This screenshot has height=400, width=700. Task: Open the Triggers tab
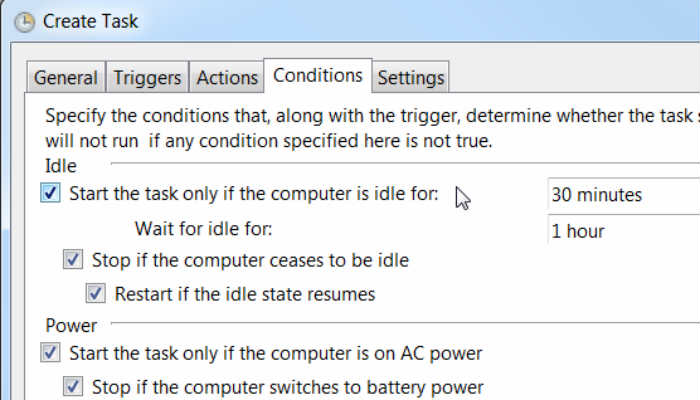click(148, 78)
